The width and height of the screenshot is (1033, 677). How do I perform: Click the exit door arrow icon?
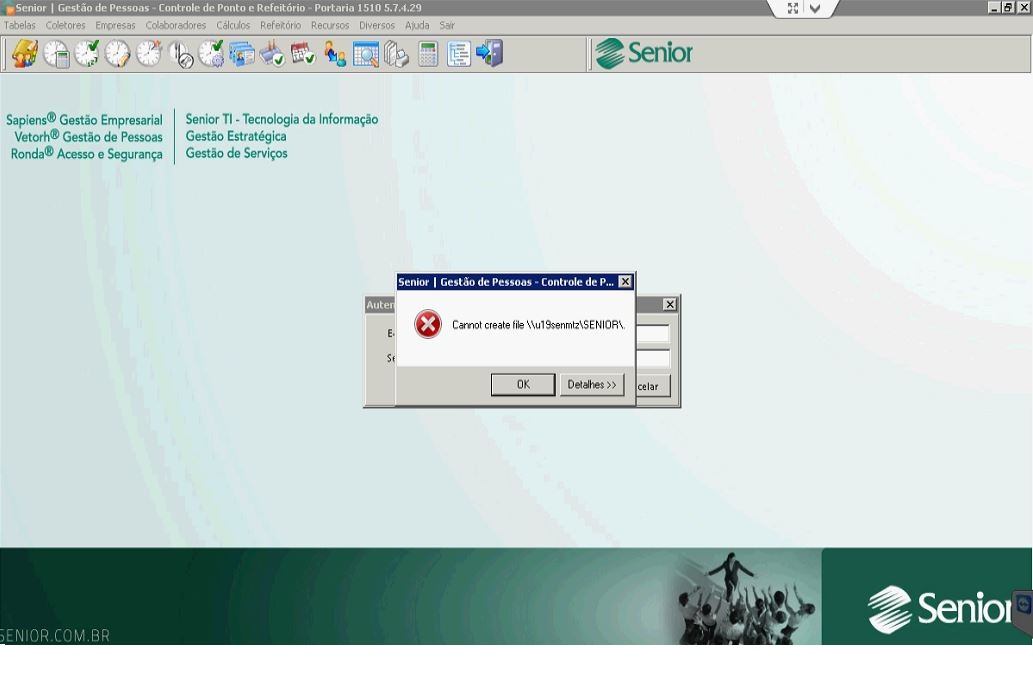point(489,54)
